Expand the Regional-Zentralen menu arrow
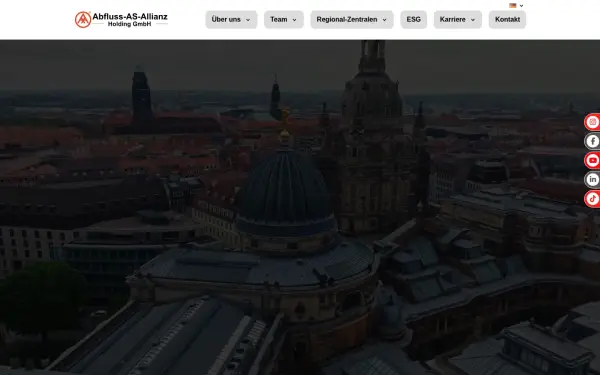This screenshot has width=600, height=375. click(x=385, y=20)
